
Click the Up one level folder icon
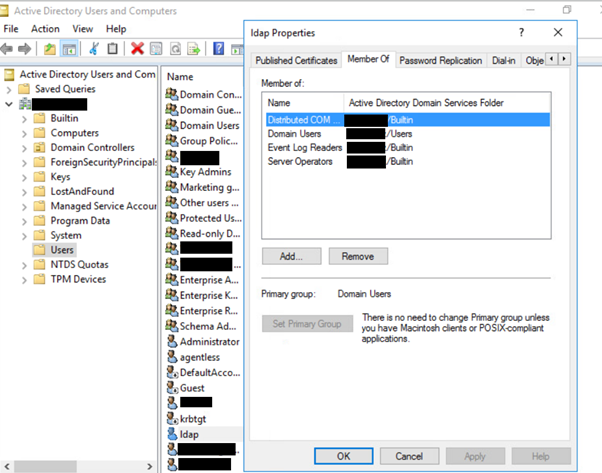pyautogui.click(x=50, y=49)
